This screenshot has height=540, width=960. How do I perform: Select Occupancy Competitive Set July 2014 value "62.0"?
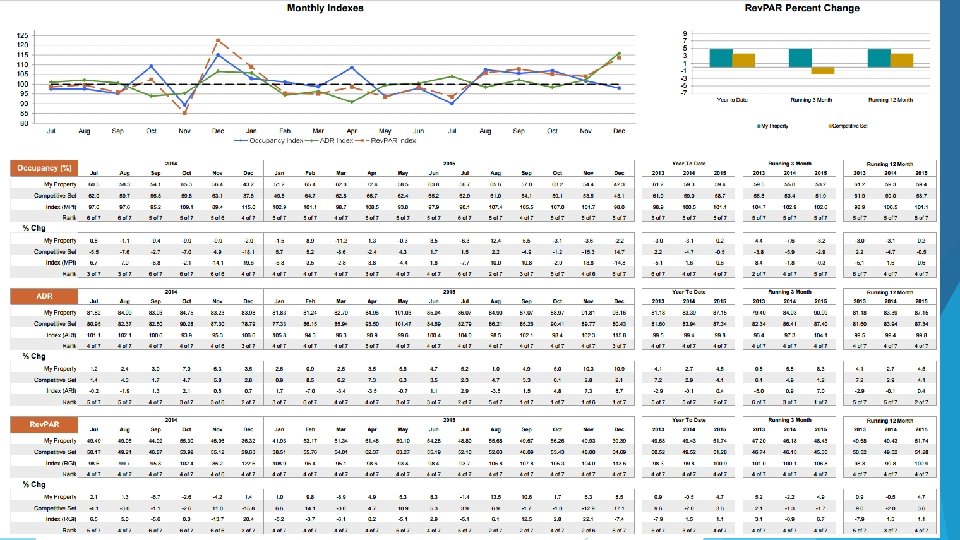click(94, 196)
